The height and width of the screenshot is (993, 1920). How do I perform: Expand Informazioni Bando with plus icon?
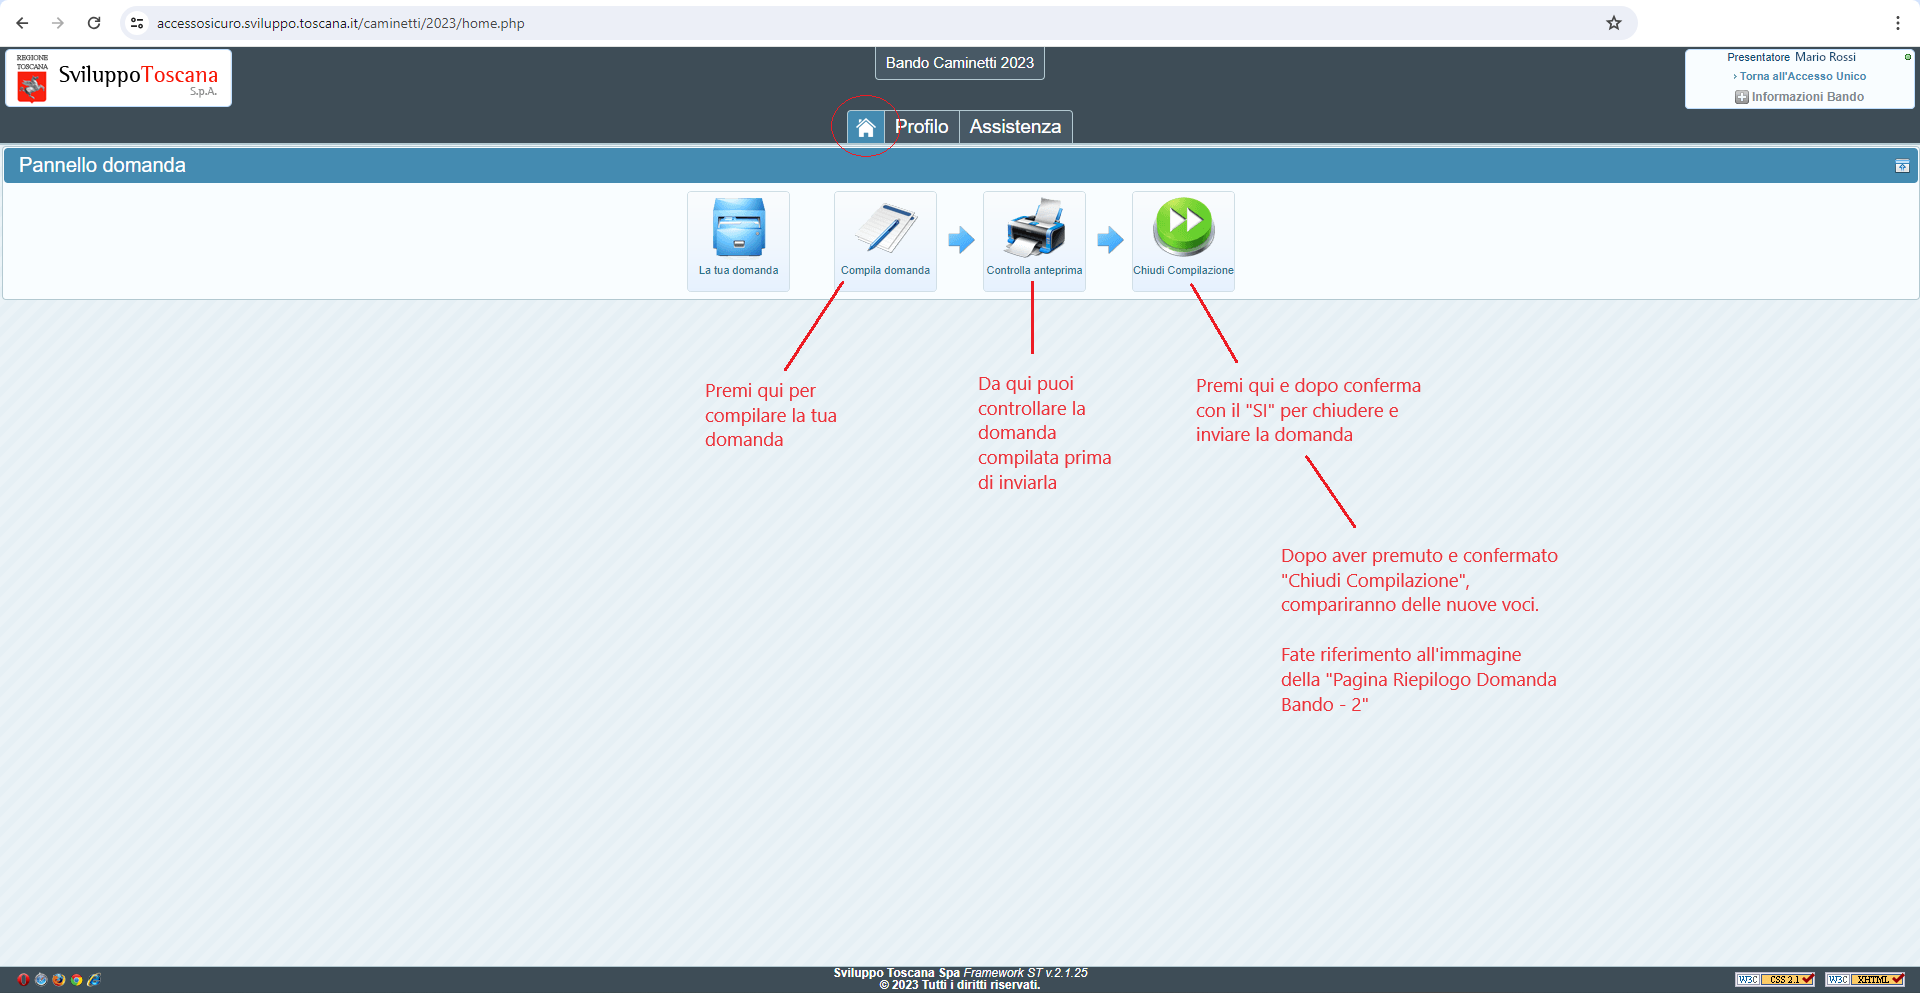(x=1741, y=97)
